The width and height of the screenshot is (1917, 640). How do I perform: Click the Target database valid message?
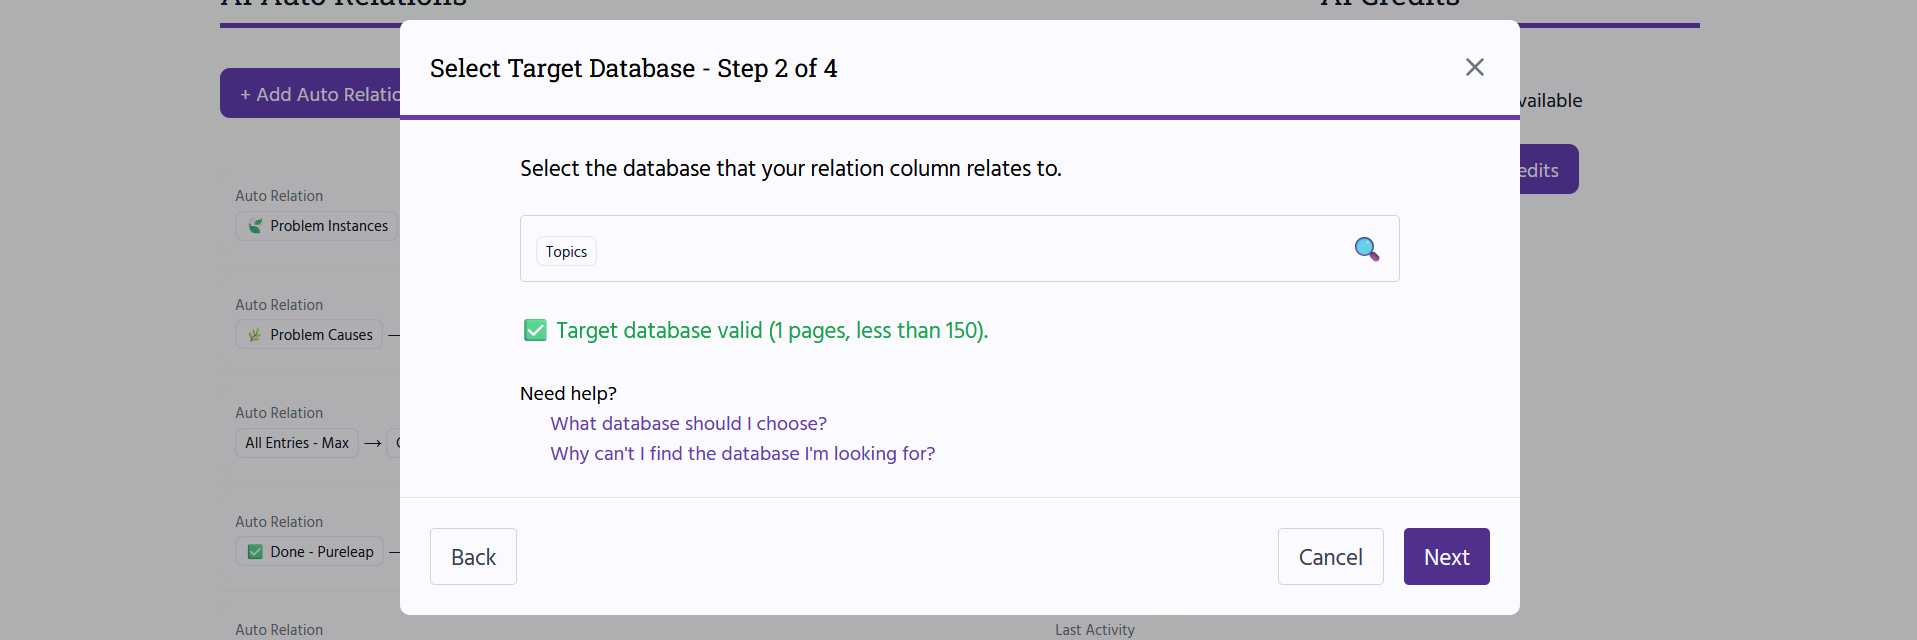pyautogui.click(x=771, y=331)
